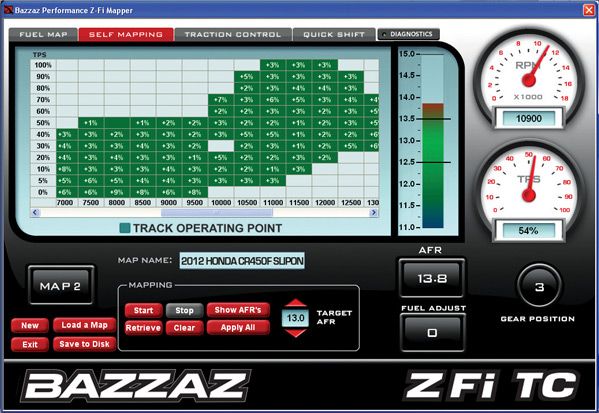Select the +7% cell at 70% TPS
This screenshot has width=599, height=413.
221,100
